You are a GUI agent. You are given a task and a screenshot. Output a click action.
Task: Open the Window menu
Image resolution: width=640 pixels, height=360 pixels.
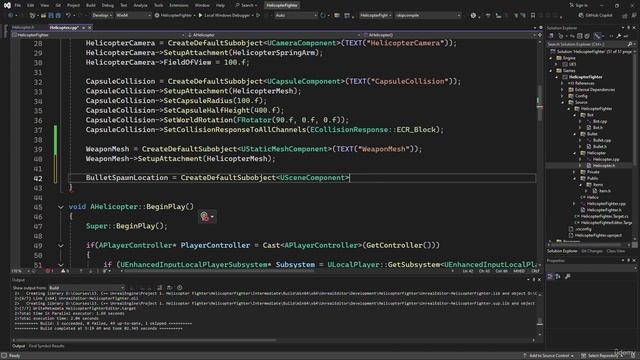point(202,5)
